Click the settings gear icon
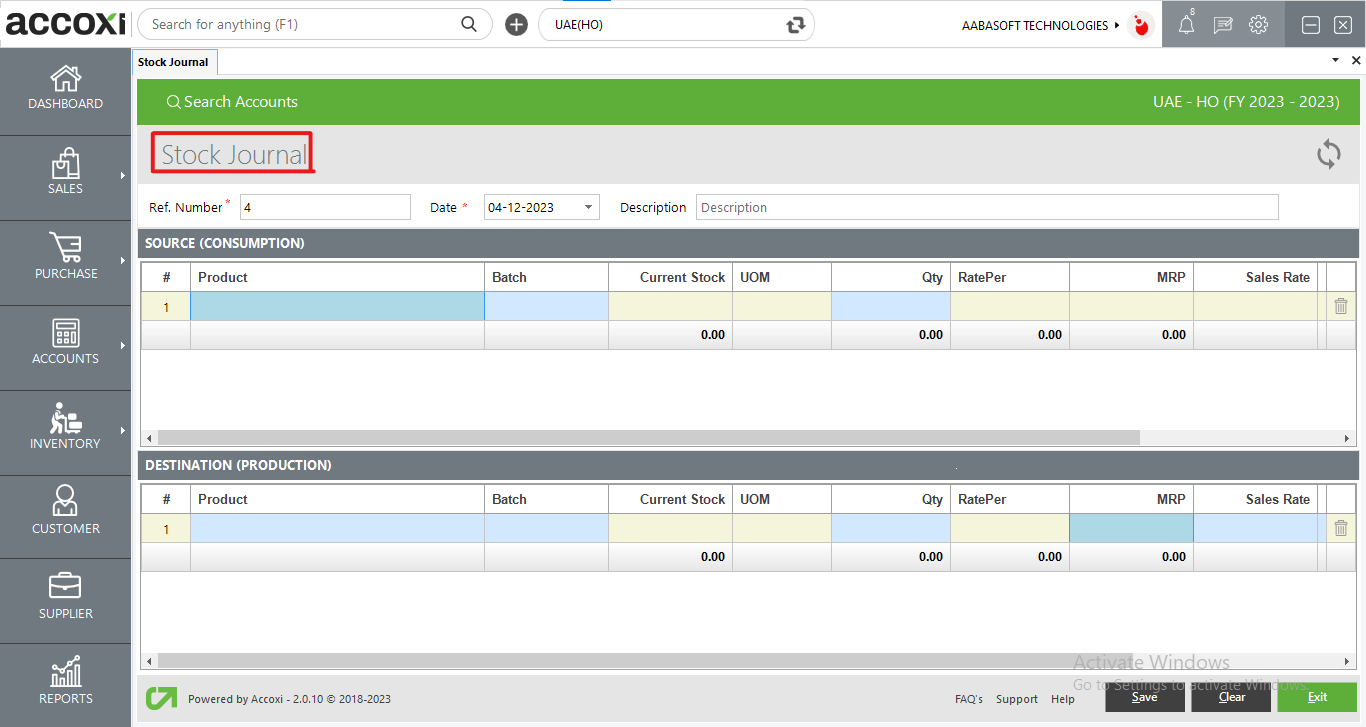1366x727 pixels. click(x=1258, y=25)
